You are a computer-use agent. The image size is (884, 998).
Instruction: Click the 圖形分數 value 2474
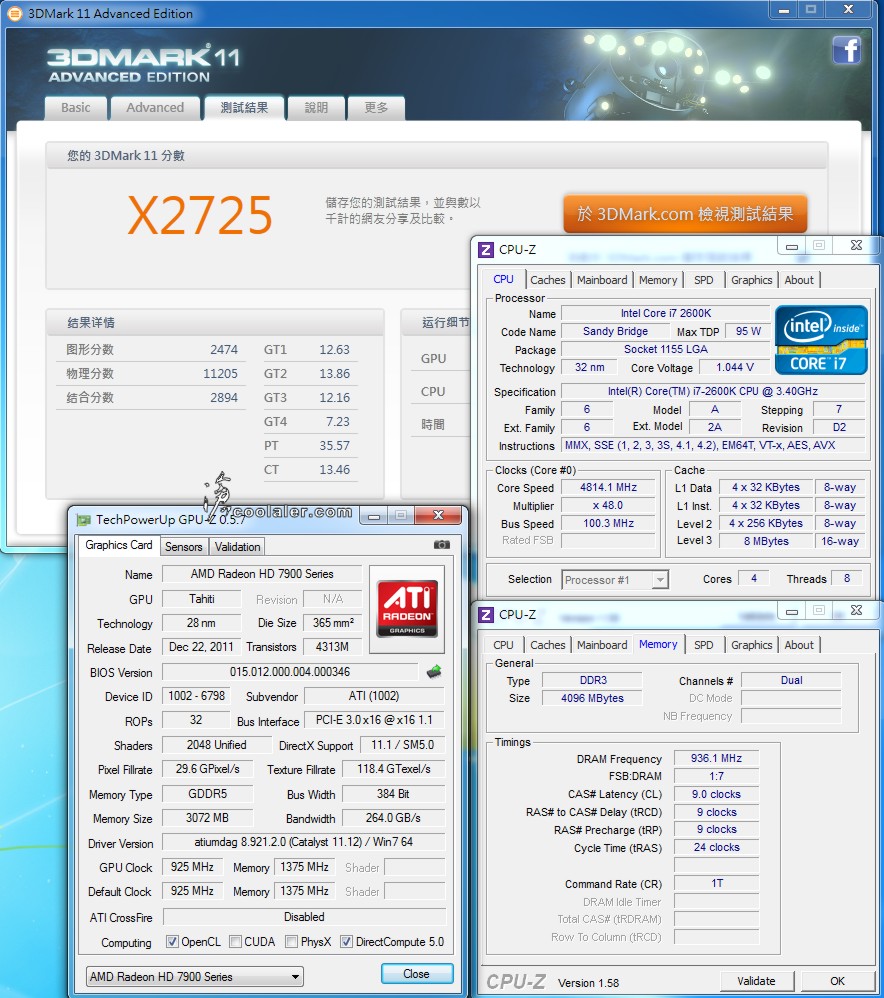point(224,349)
